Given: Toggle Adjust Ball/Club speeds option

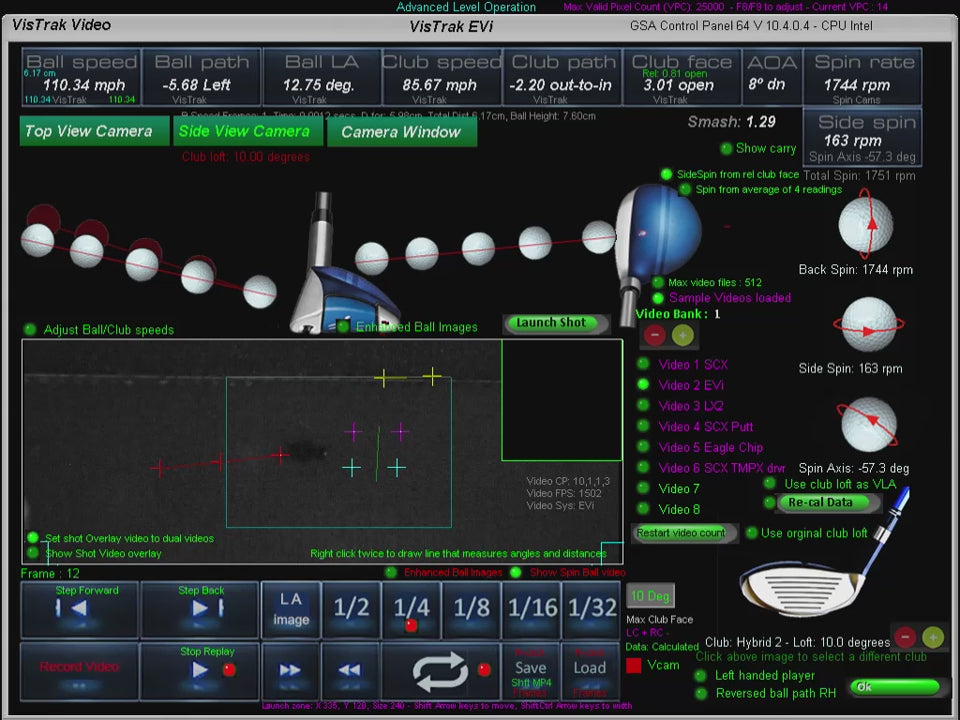Looking at the screenshot, I should (29, 329).
